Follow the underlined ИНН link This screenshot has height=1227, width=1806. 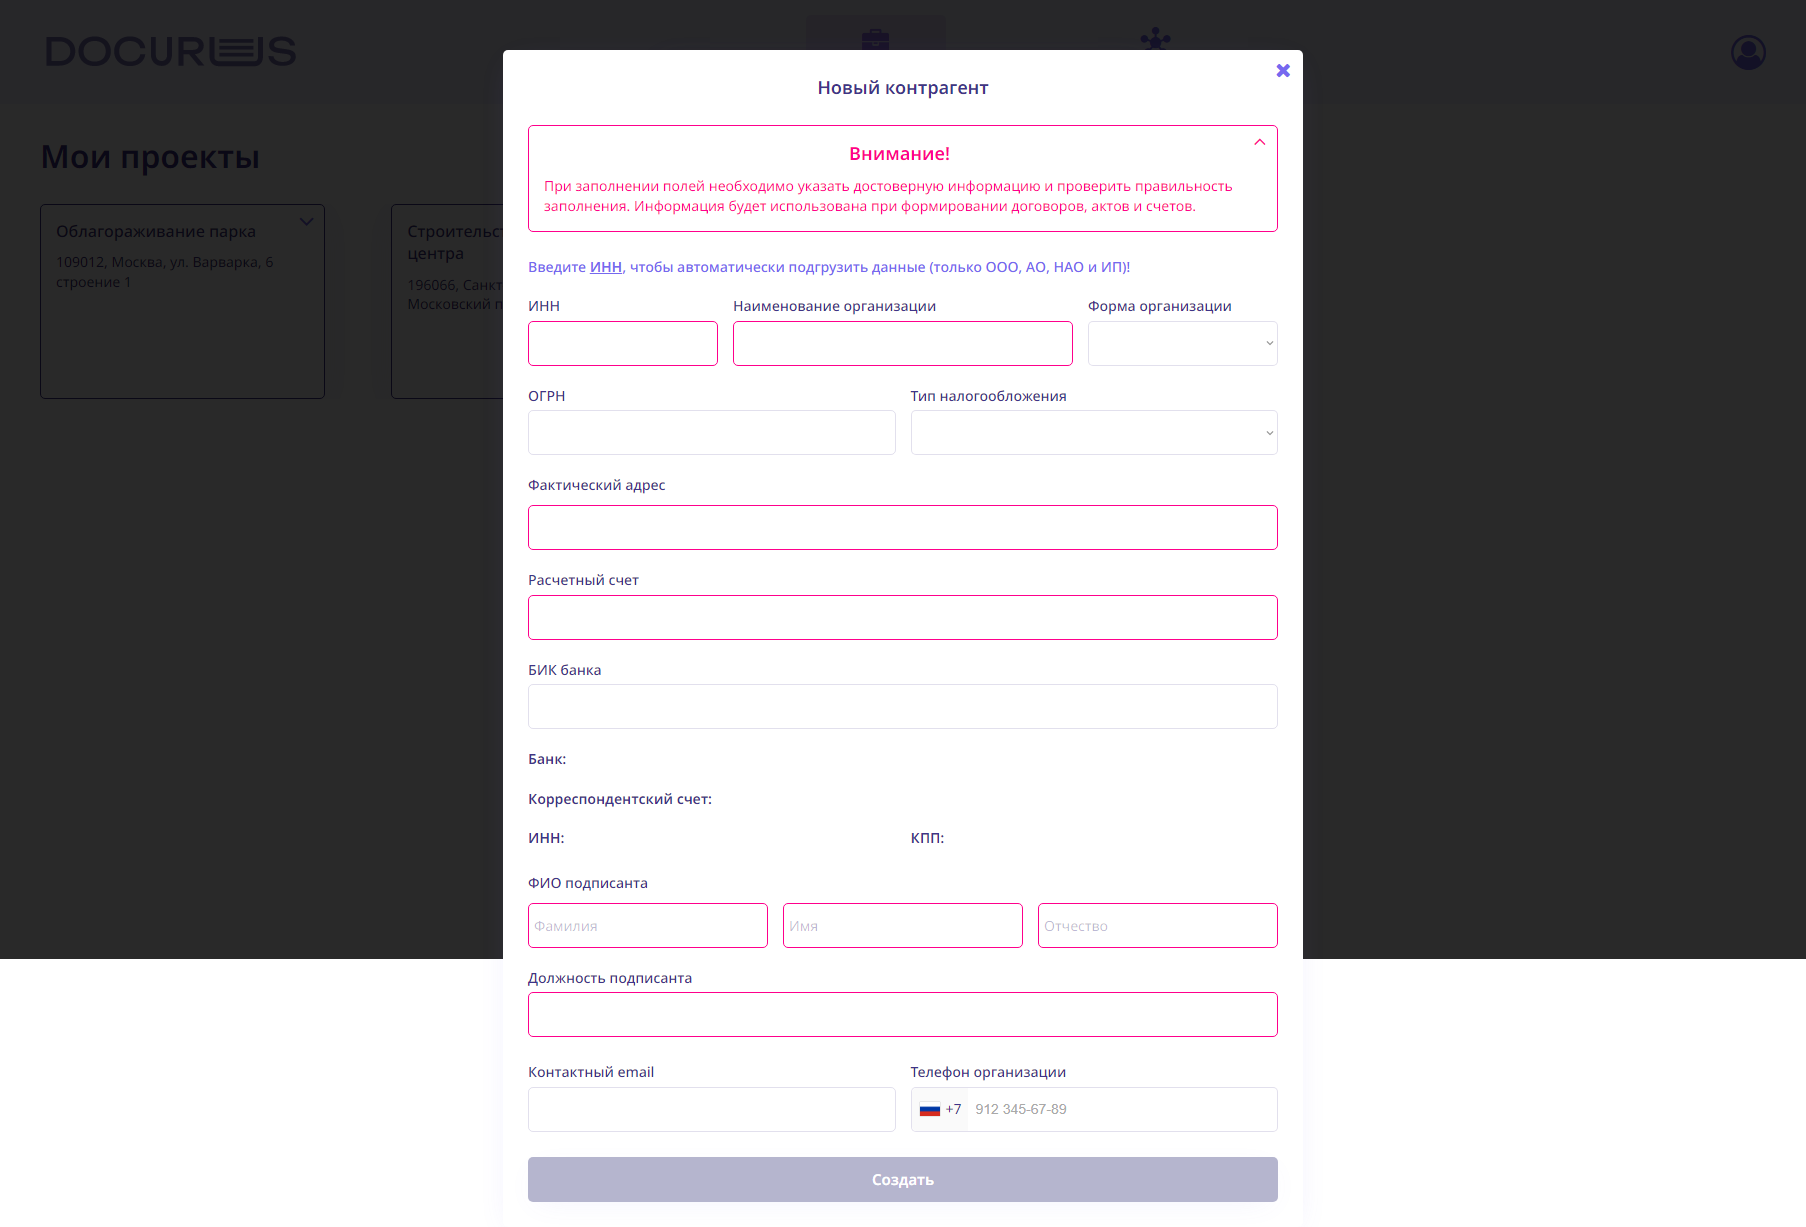point(606,267)
